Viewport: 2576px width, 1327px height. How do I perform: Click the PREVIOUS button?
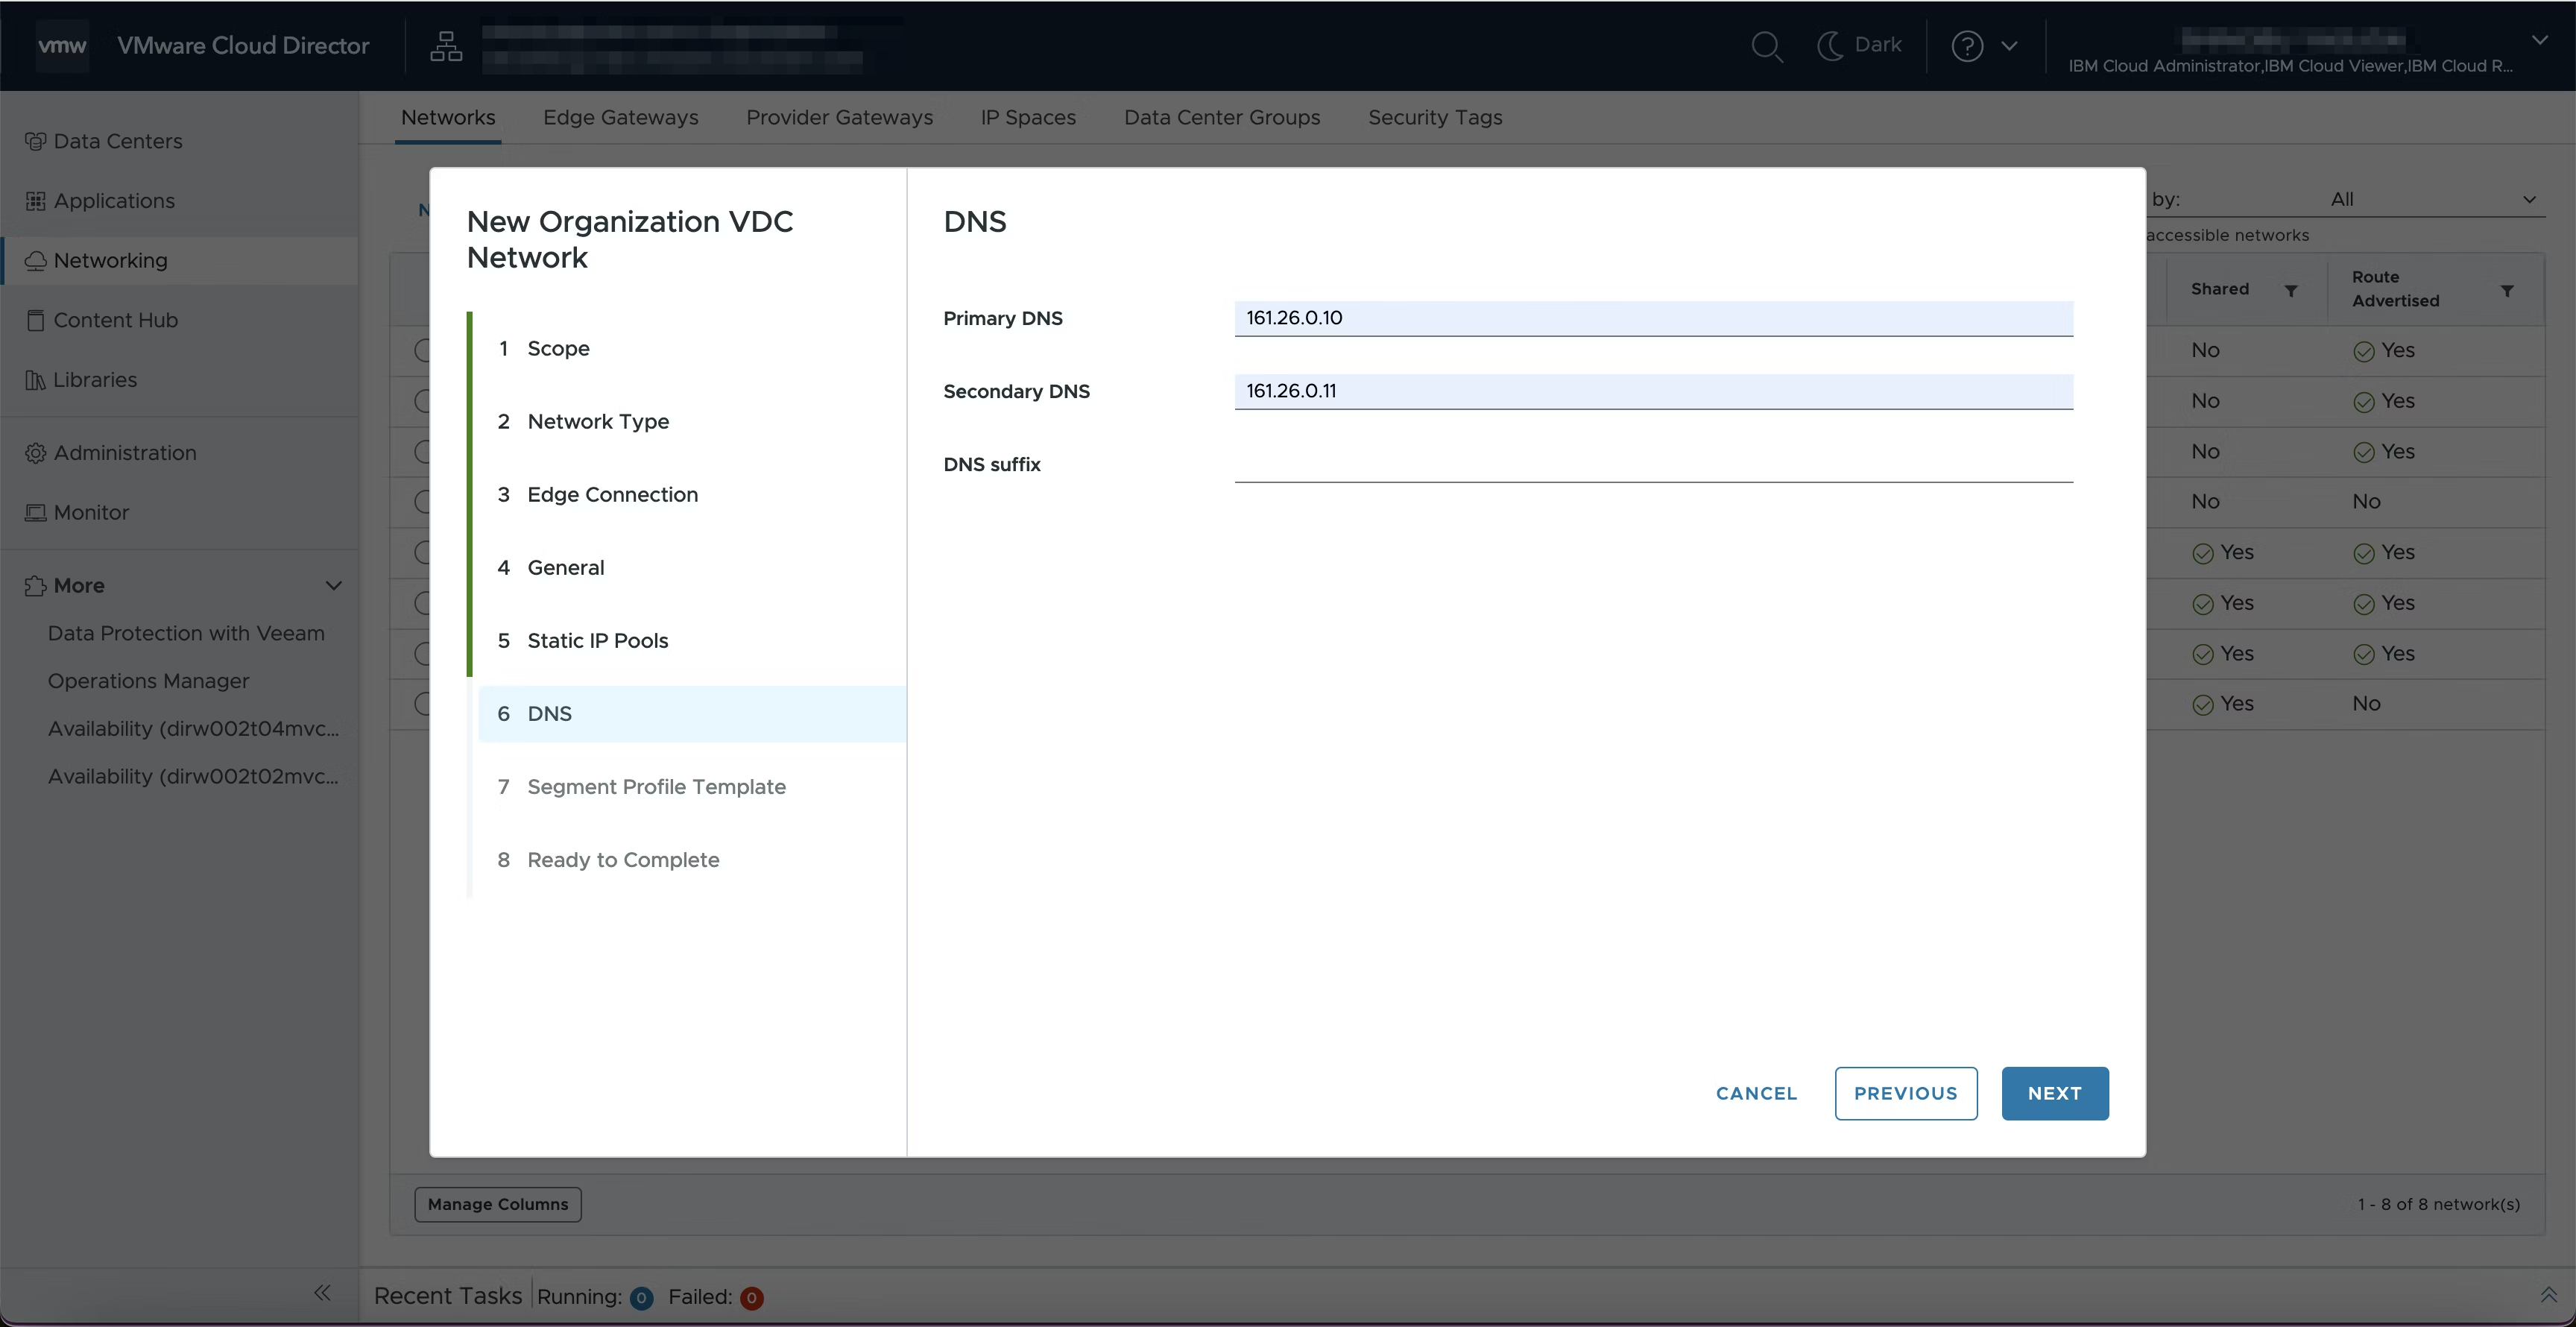(x=1905, y=1093)
